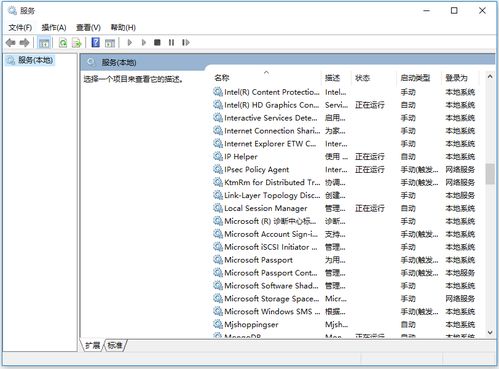This screenshot has width=499, height=369.
Task: Select Intel(R) HD Graphics Control service
Action: (345, 105)
